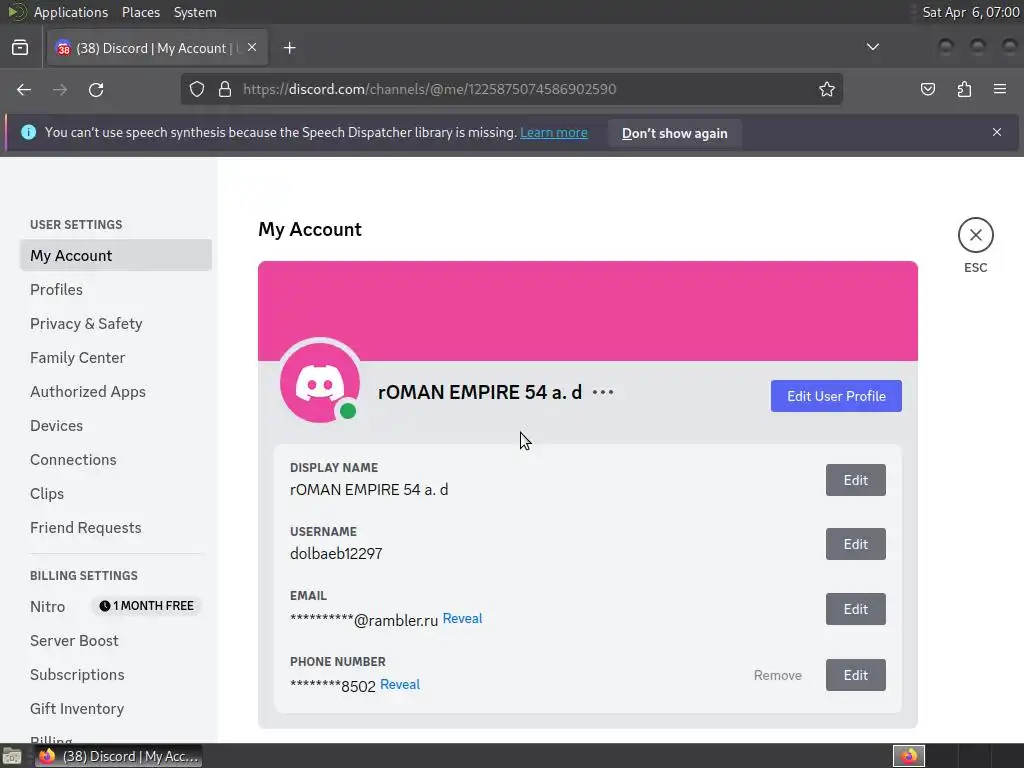Go back with the browser back arrow
The height and width of the screenshot is (768, 1024).
click(x=24, y=89)
